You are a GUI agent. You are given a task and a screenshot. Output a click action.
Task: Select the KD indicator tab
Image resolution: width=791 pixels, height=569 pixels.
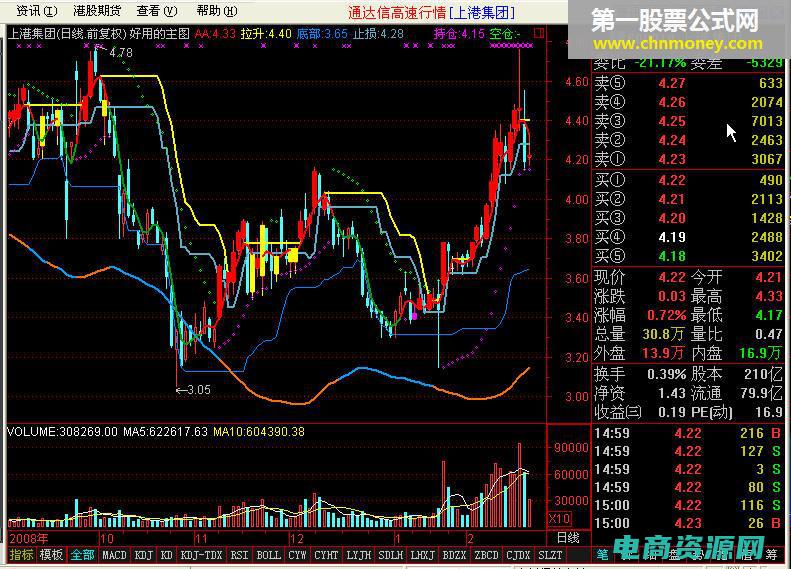pos(167,555)
